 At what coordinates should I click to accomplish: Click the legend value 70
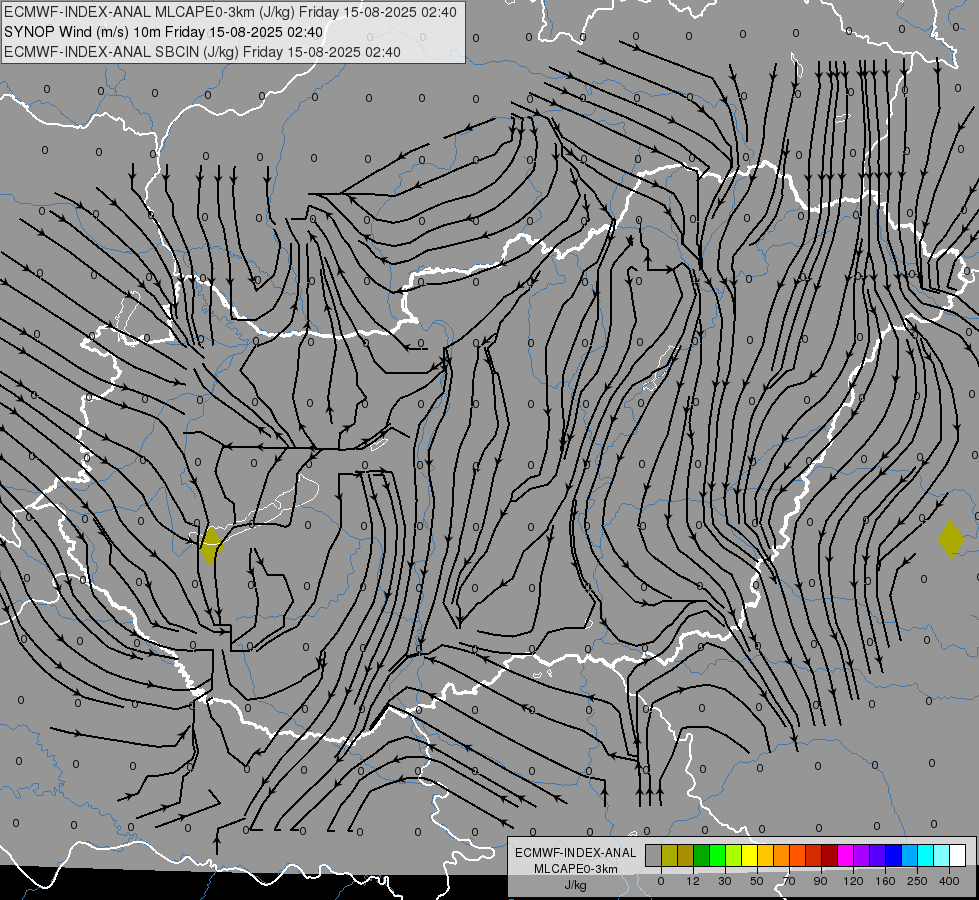coord(789,881)
